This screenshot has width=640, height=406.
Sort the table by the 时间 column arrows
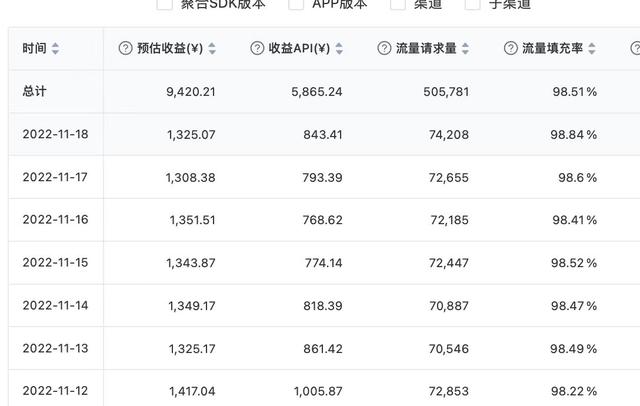pyautogui.click(x=55, y=48)
